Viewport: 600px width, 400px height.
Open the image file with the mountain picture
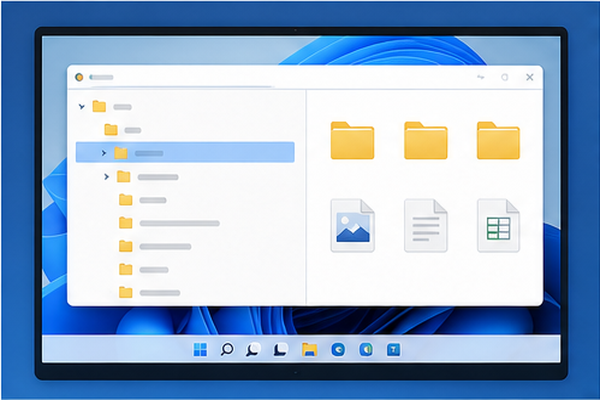coord(352,225)
